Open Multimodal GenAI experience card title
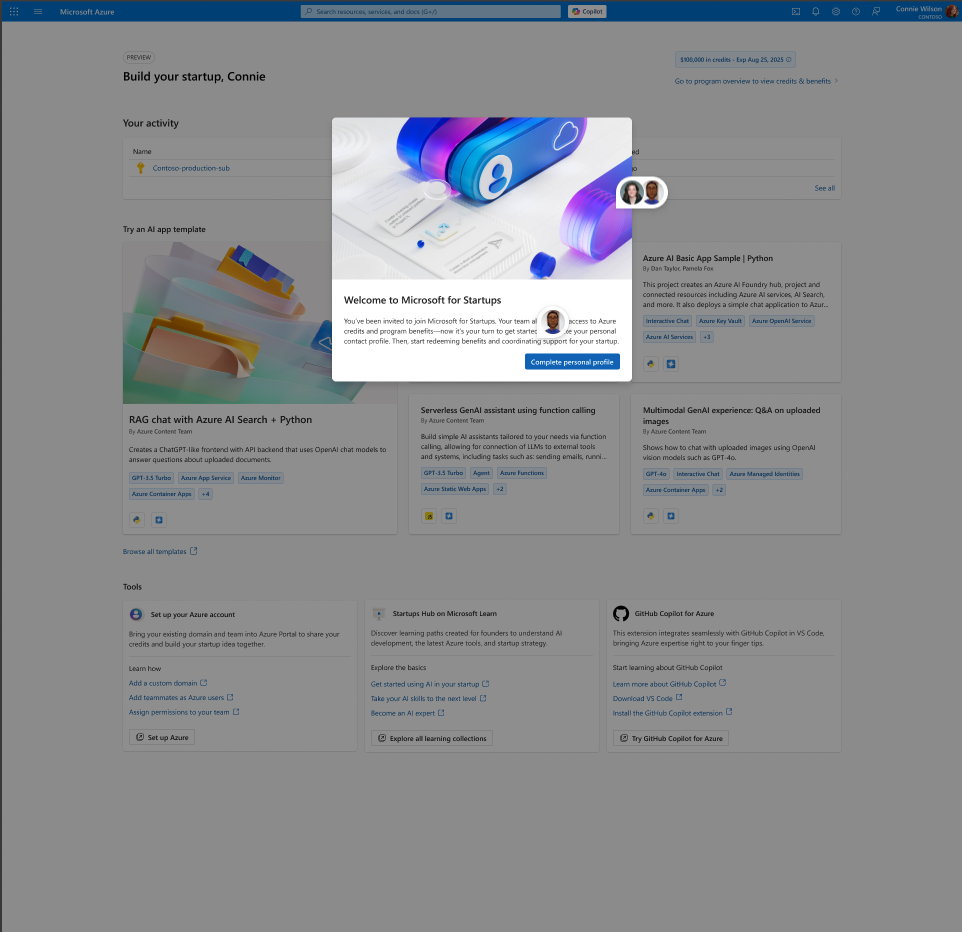The image size is (962, 932). tap(731, 415)
